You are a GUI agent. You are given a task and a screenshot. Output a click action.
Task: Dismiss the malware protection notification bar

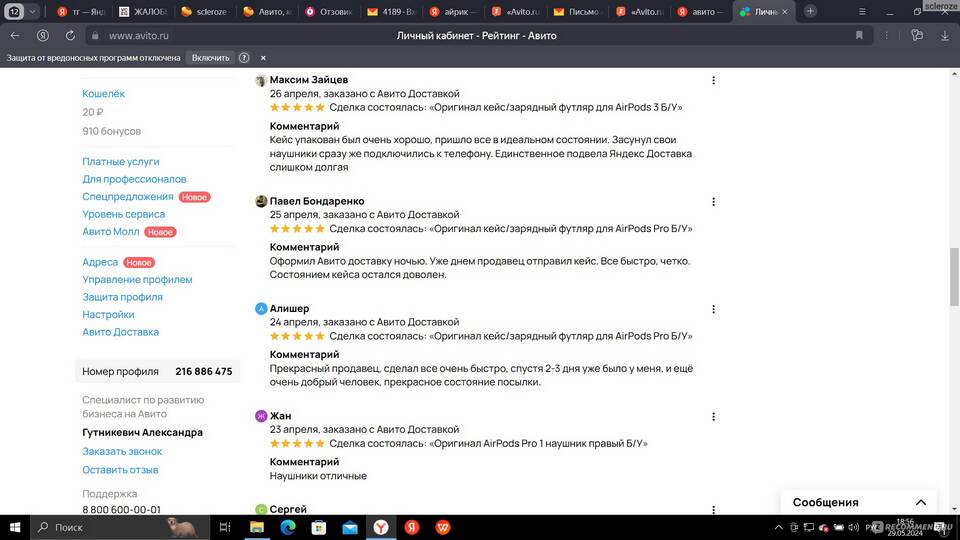point(263,58)
